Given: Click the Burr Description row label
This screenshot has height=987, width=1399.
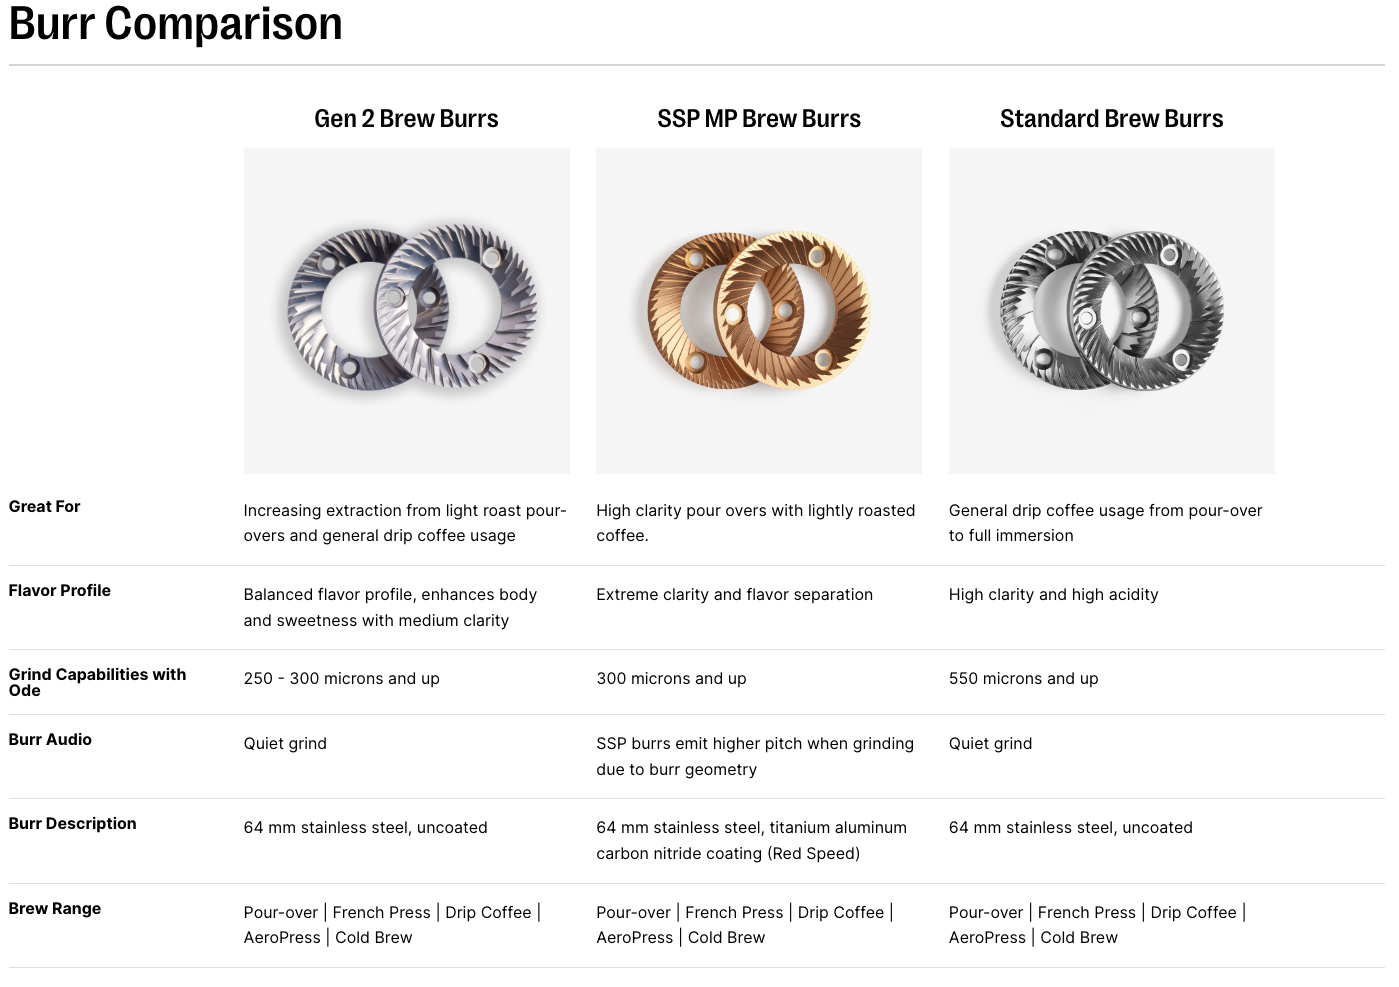Looking at the screenshot, I should coord(73,824).
